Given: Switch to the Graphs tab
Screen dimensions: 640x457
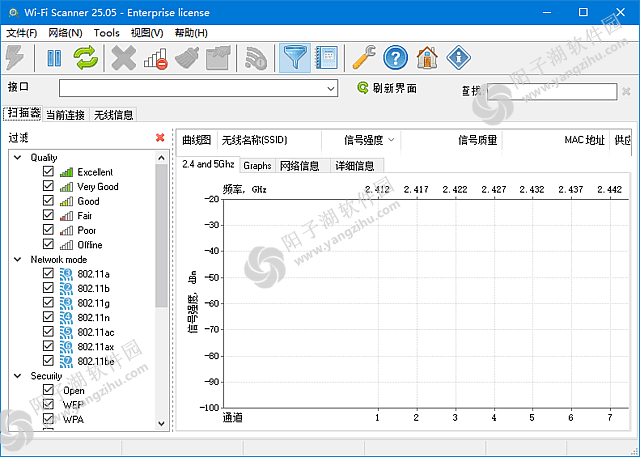Looking at the screenshot, I should coord(257,165).
